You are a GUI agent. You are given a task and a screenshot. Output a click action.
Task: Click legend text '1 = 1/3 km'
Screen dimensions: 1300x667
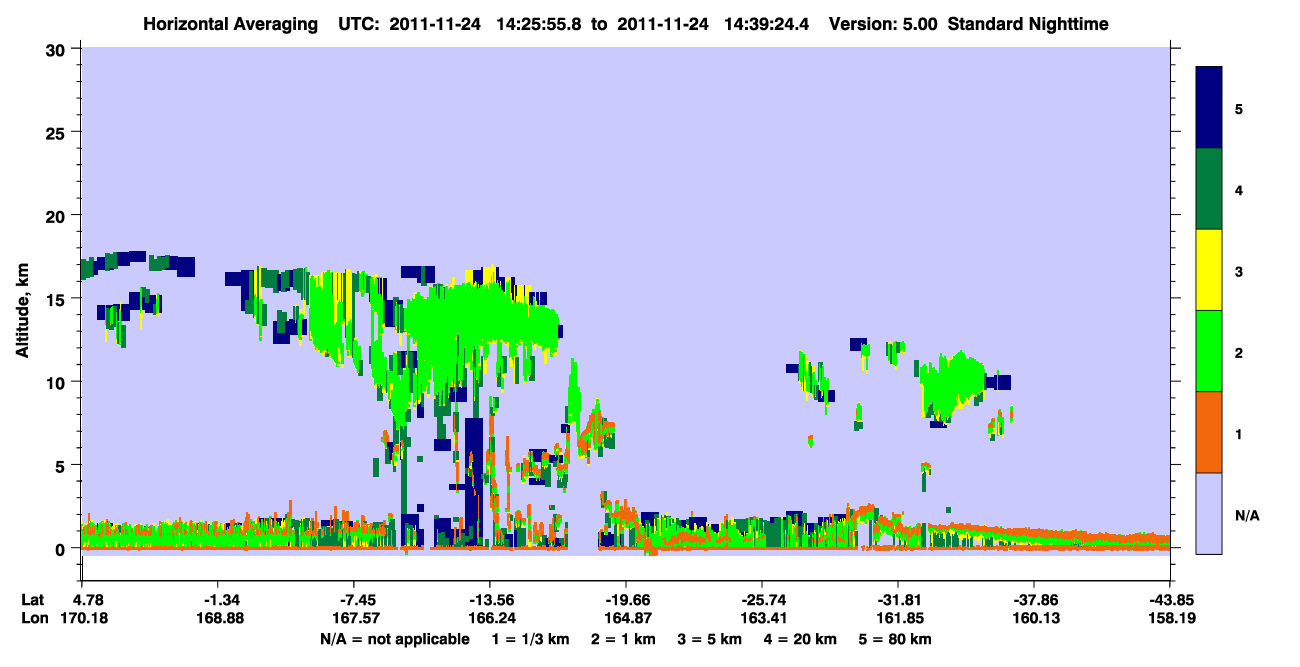(528, 639)
